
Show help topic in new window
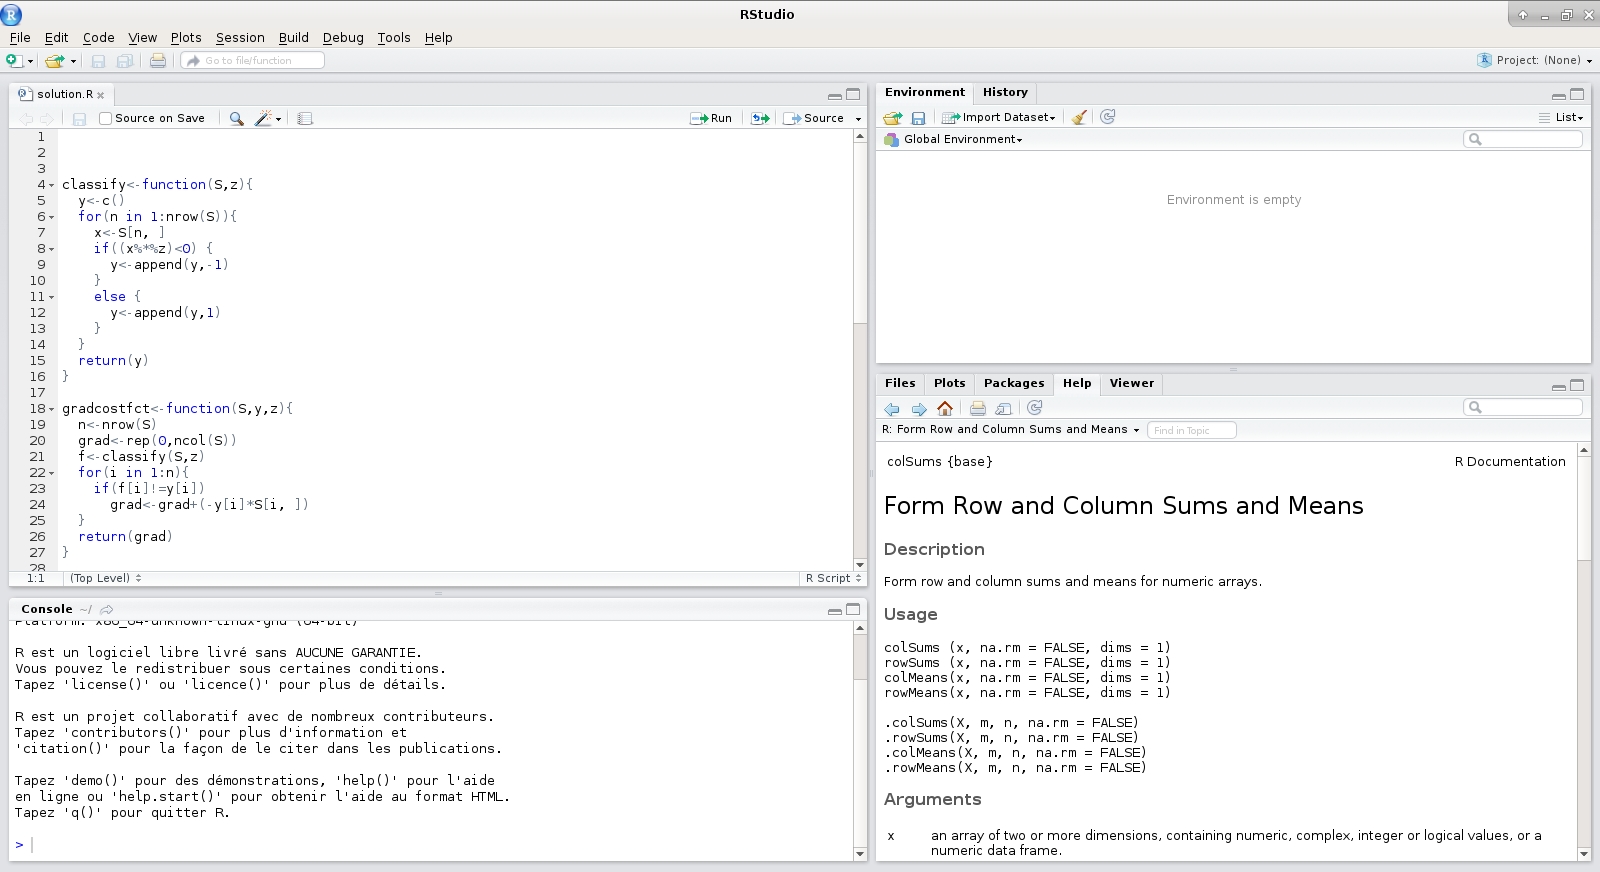tap(1004, 408)
